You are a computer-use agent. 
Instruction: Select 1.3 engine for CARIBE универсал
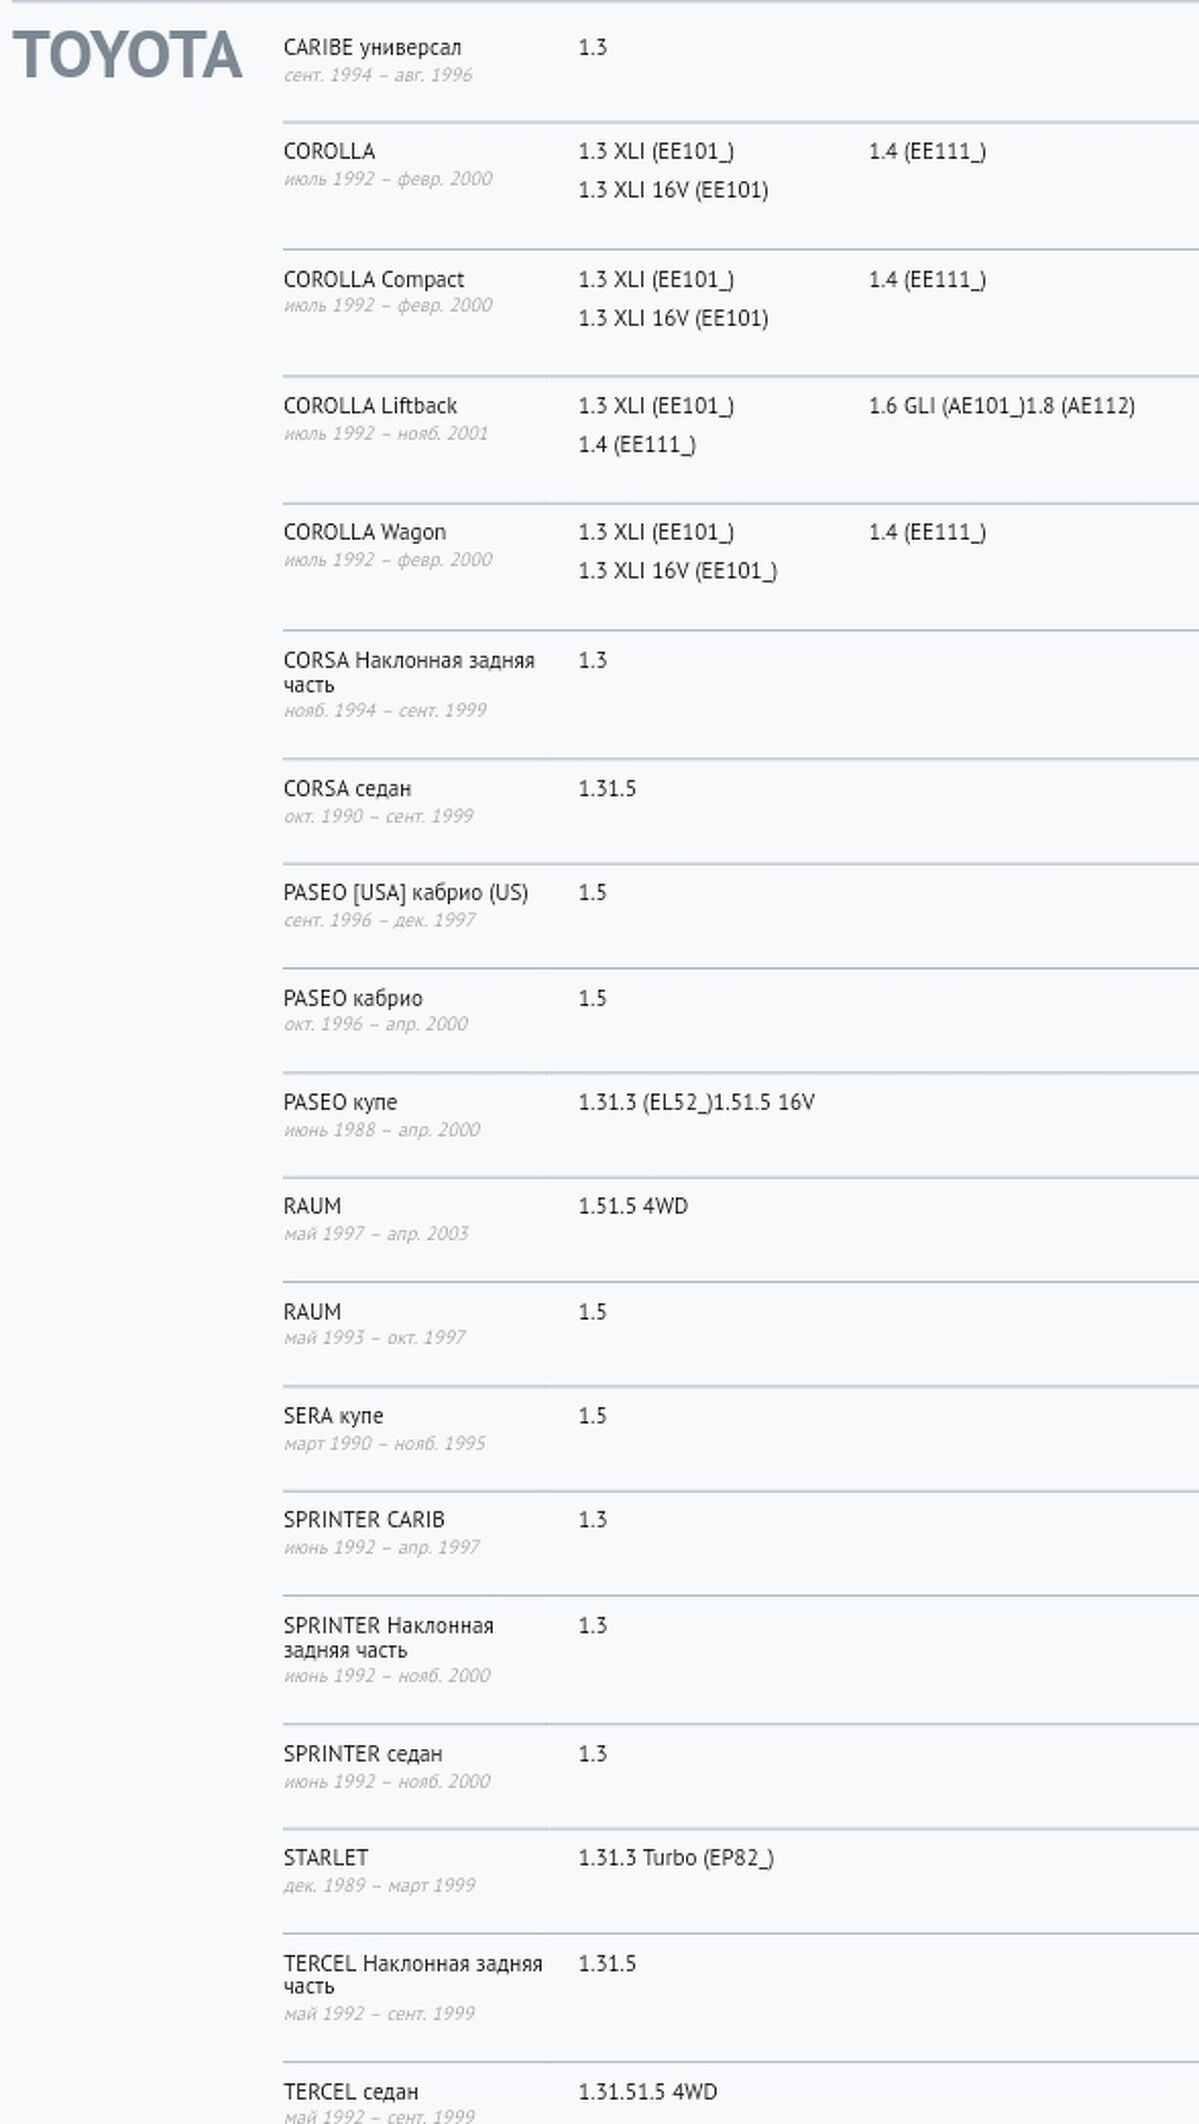[592, 48]
